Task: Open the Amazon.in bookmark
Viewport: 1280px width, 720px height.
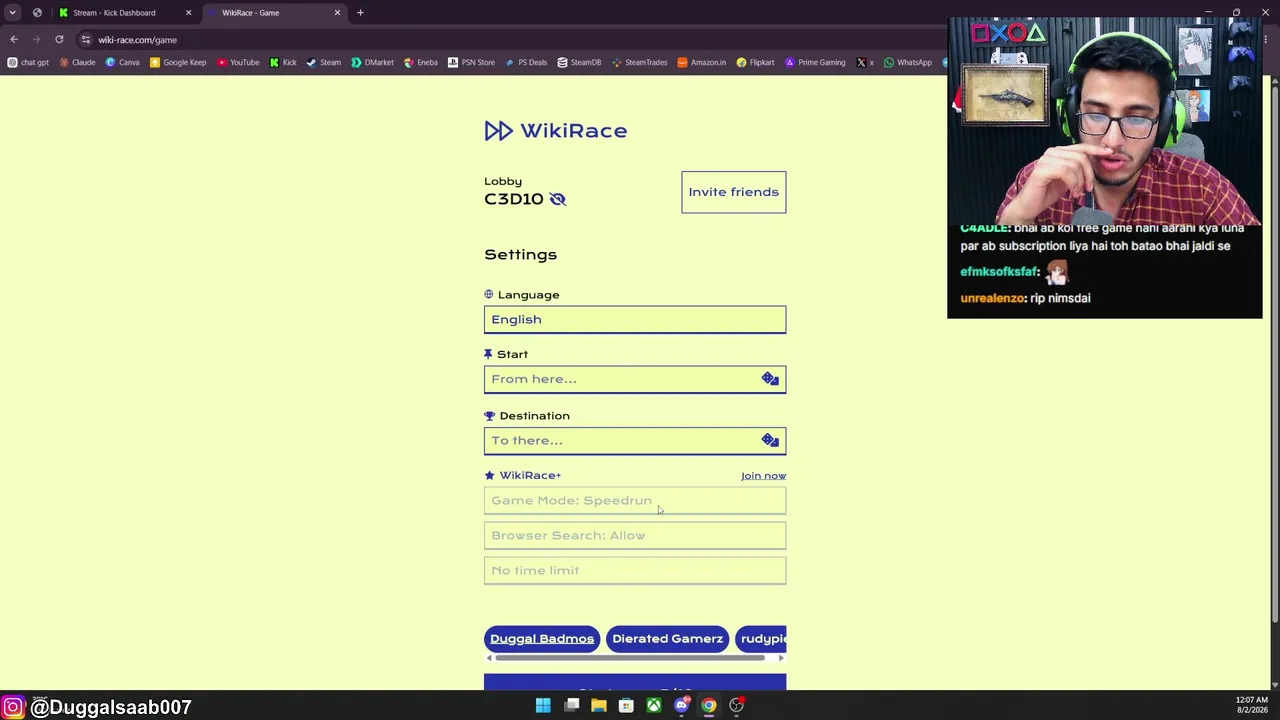Action: pyautogui.click(x=701, y=62)
